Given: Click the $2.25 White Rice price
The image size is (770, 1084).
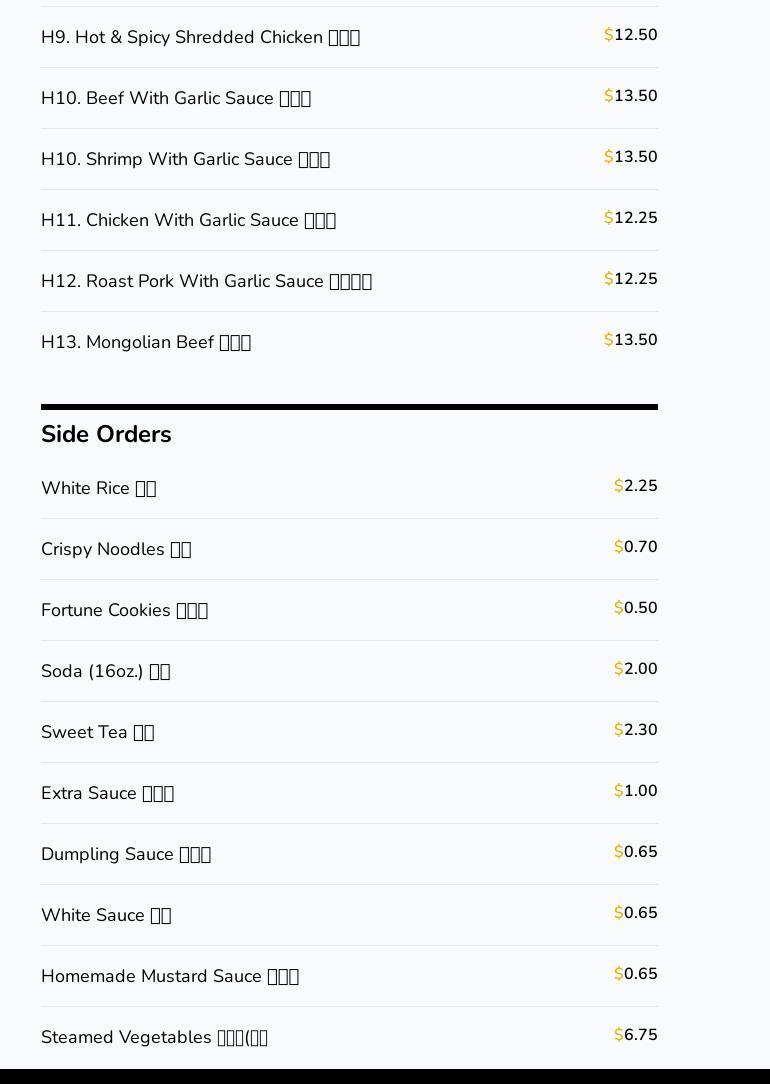Looking at the screenshot, I should coord(636,486).
